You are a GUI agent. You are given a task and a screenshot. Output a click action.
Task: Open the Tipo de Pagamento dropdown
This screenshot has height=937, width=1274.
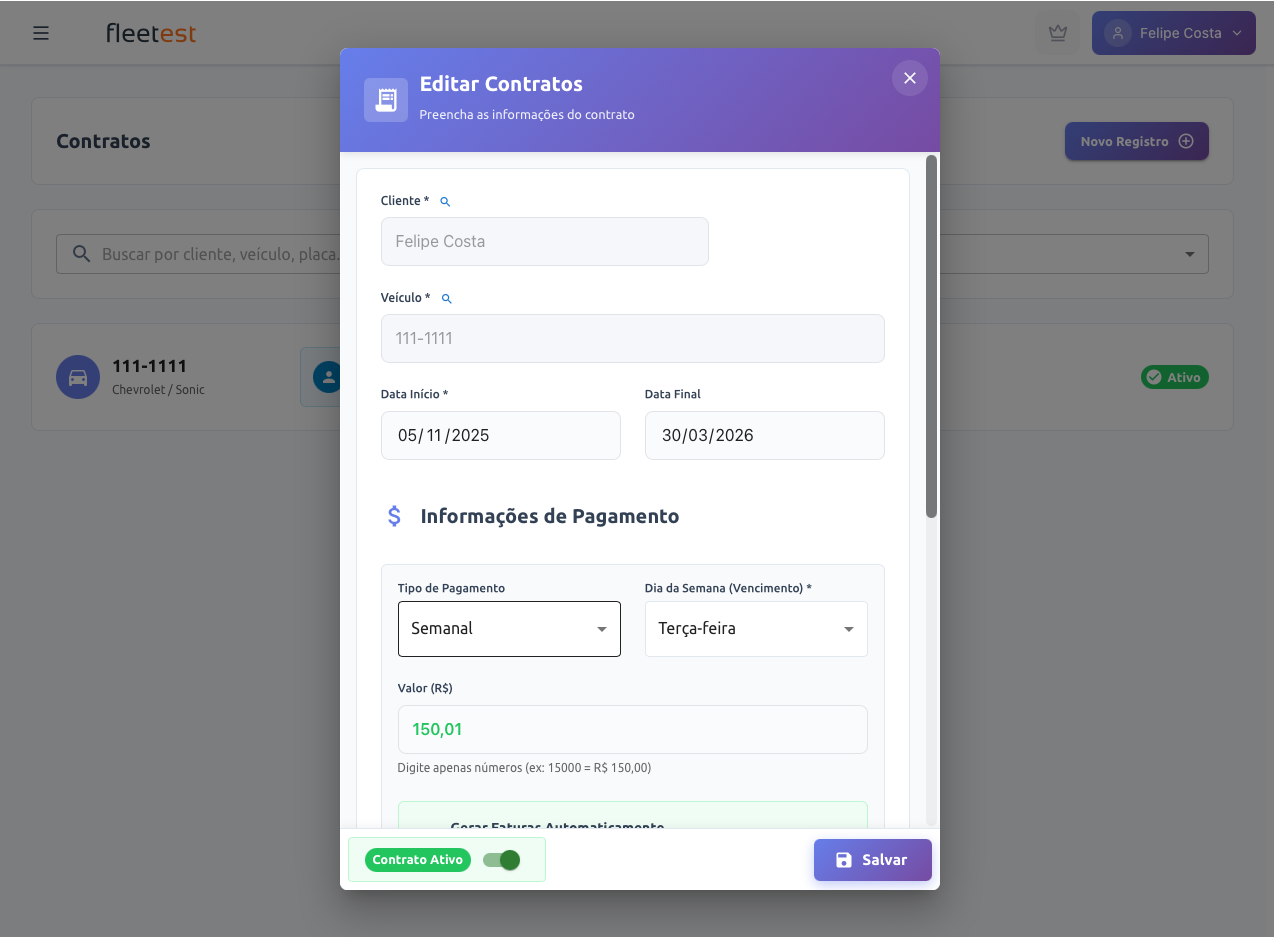pyautogui.click(x=509, y=629)
